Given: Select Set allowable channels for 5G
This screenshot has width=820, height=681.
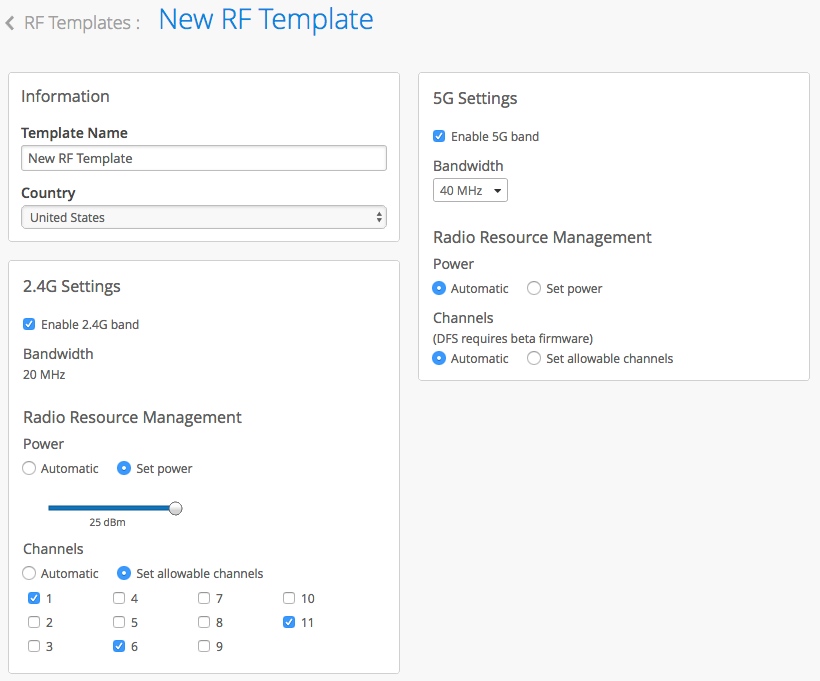Looking at the screenshot, I should (x=534, y=358).
